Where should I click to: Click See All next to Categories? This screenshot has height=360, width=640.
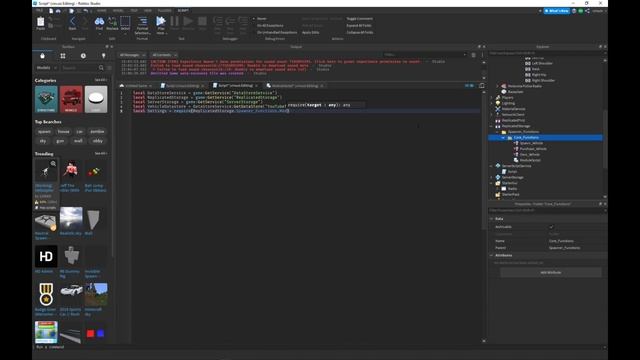pyautogui.click(x=101, y=80)
